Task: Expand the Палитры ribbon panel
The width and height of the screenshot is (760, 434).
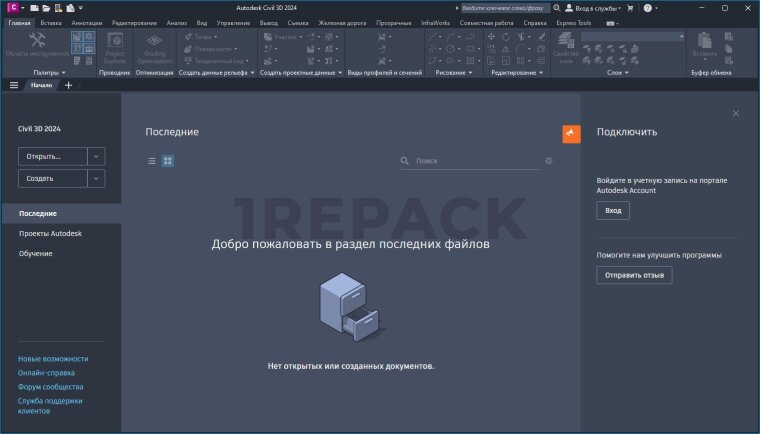Action: pyautogui.click(x=50, y=73)
